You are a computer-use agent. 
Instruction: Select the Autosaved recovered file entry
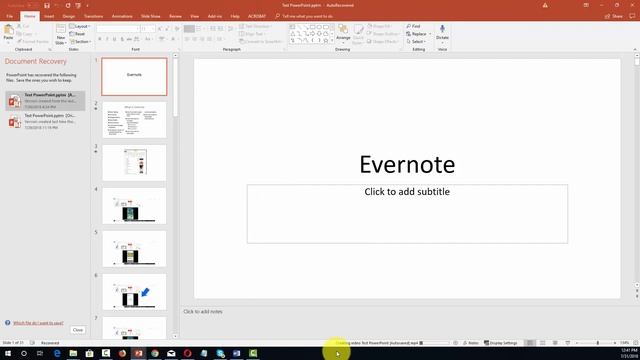click(45, 100)
